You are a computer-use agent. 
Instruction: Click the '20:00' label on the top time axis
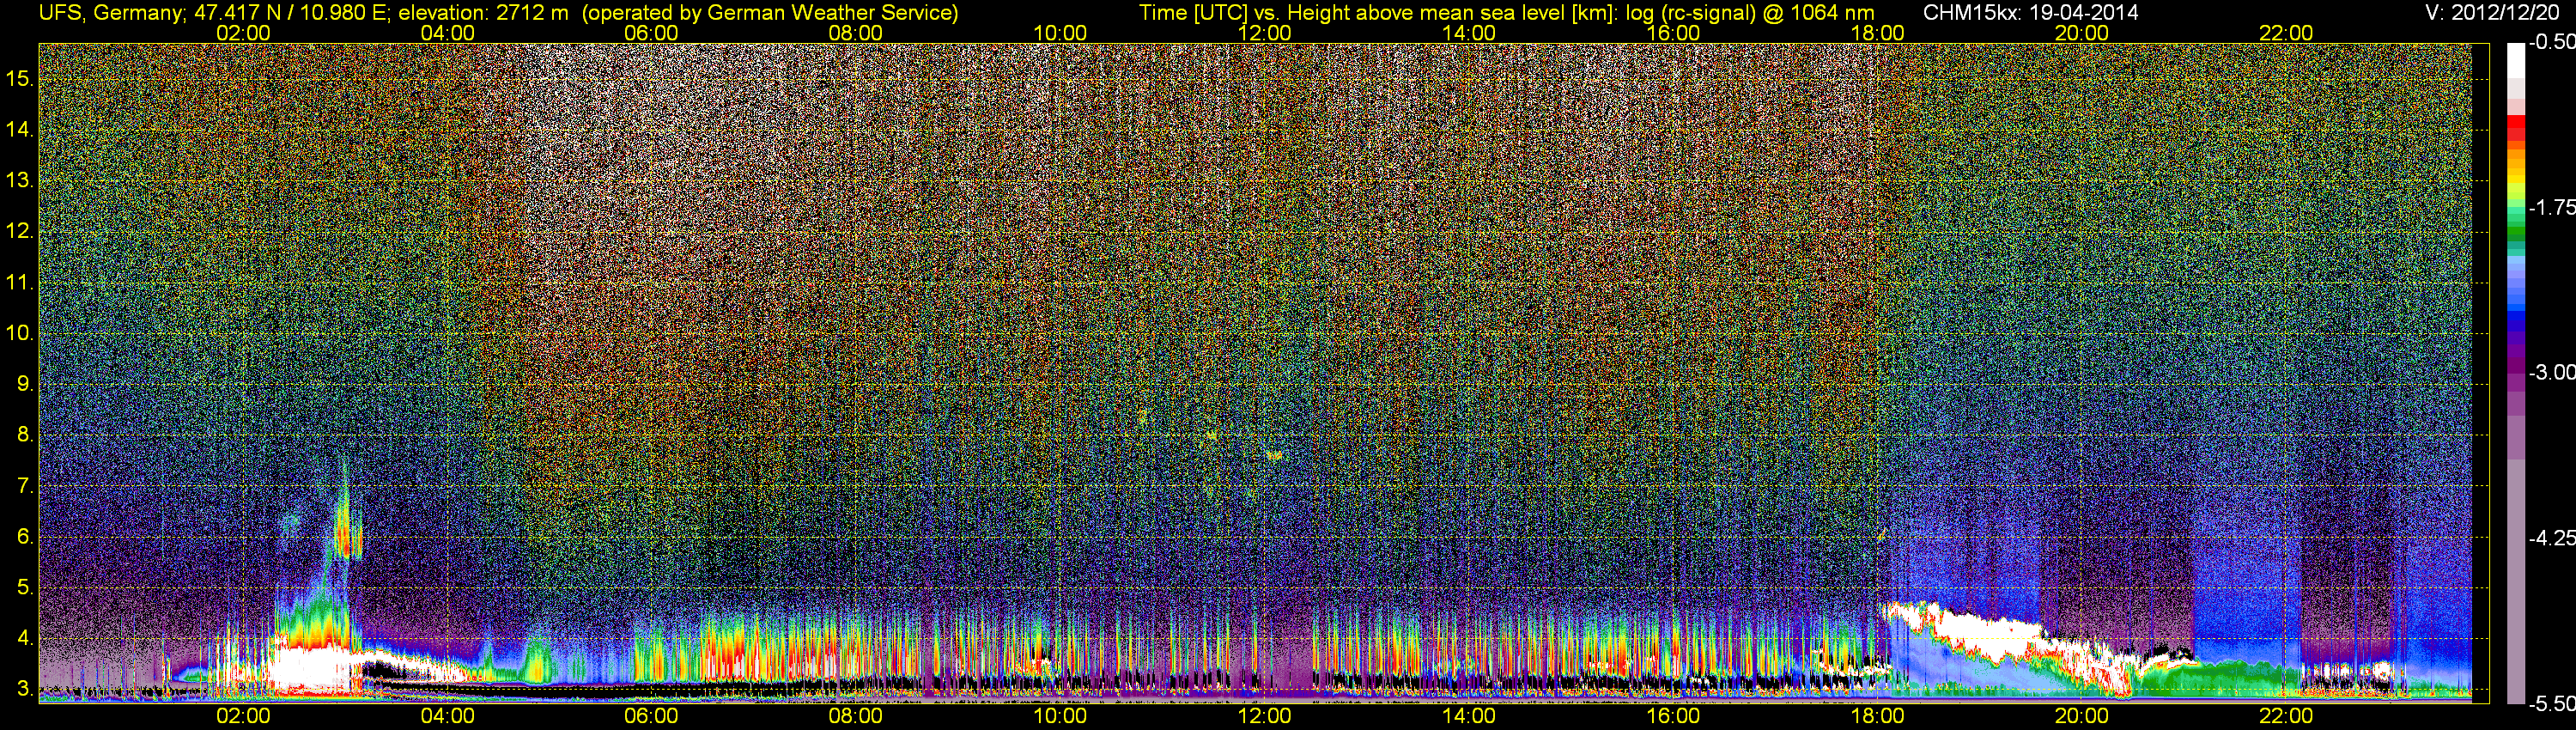pos(2082,33)
